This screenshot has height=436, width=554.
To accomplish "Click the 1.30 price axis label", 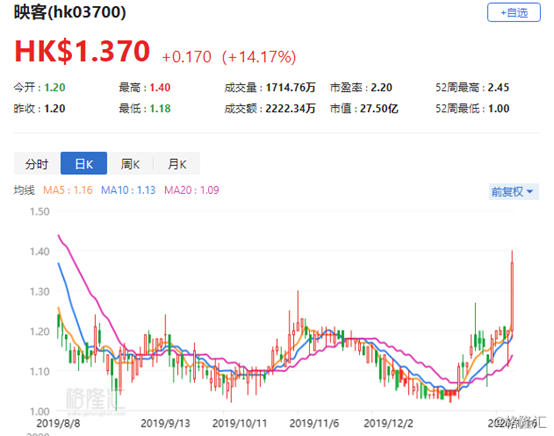I will tap(40, 291).
